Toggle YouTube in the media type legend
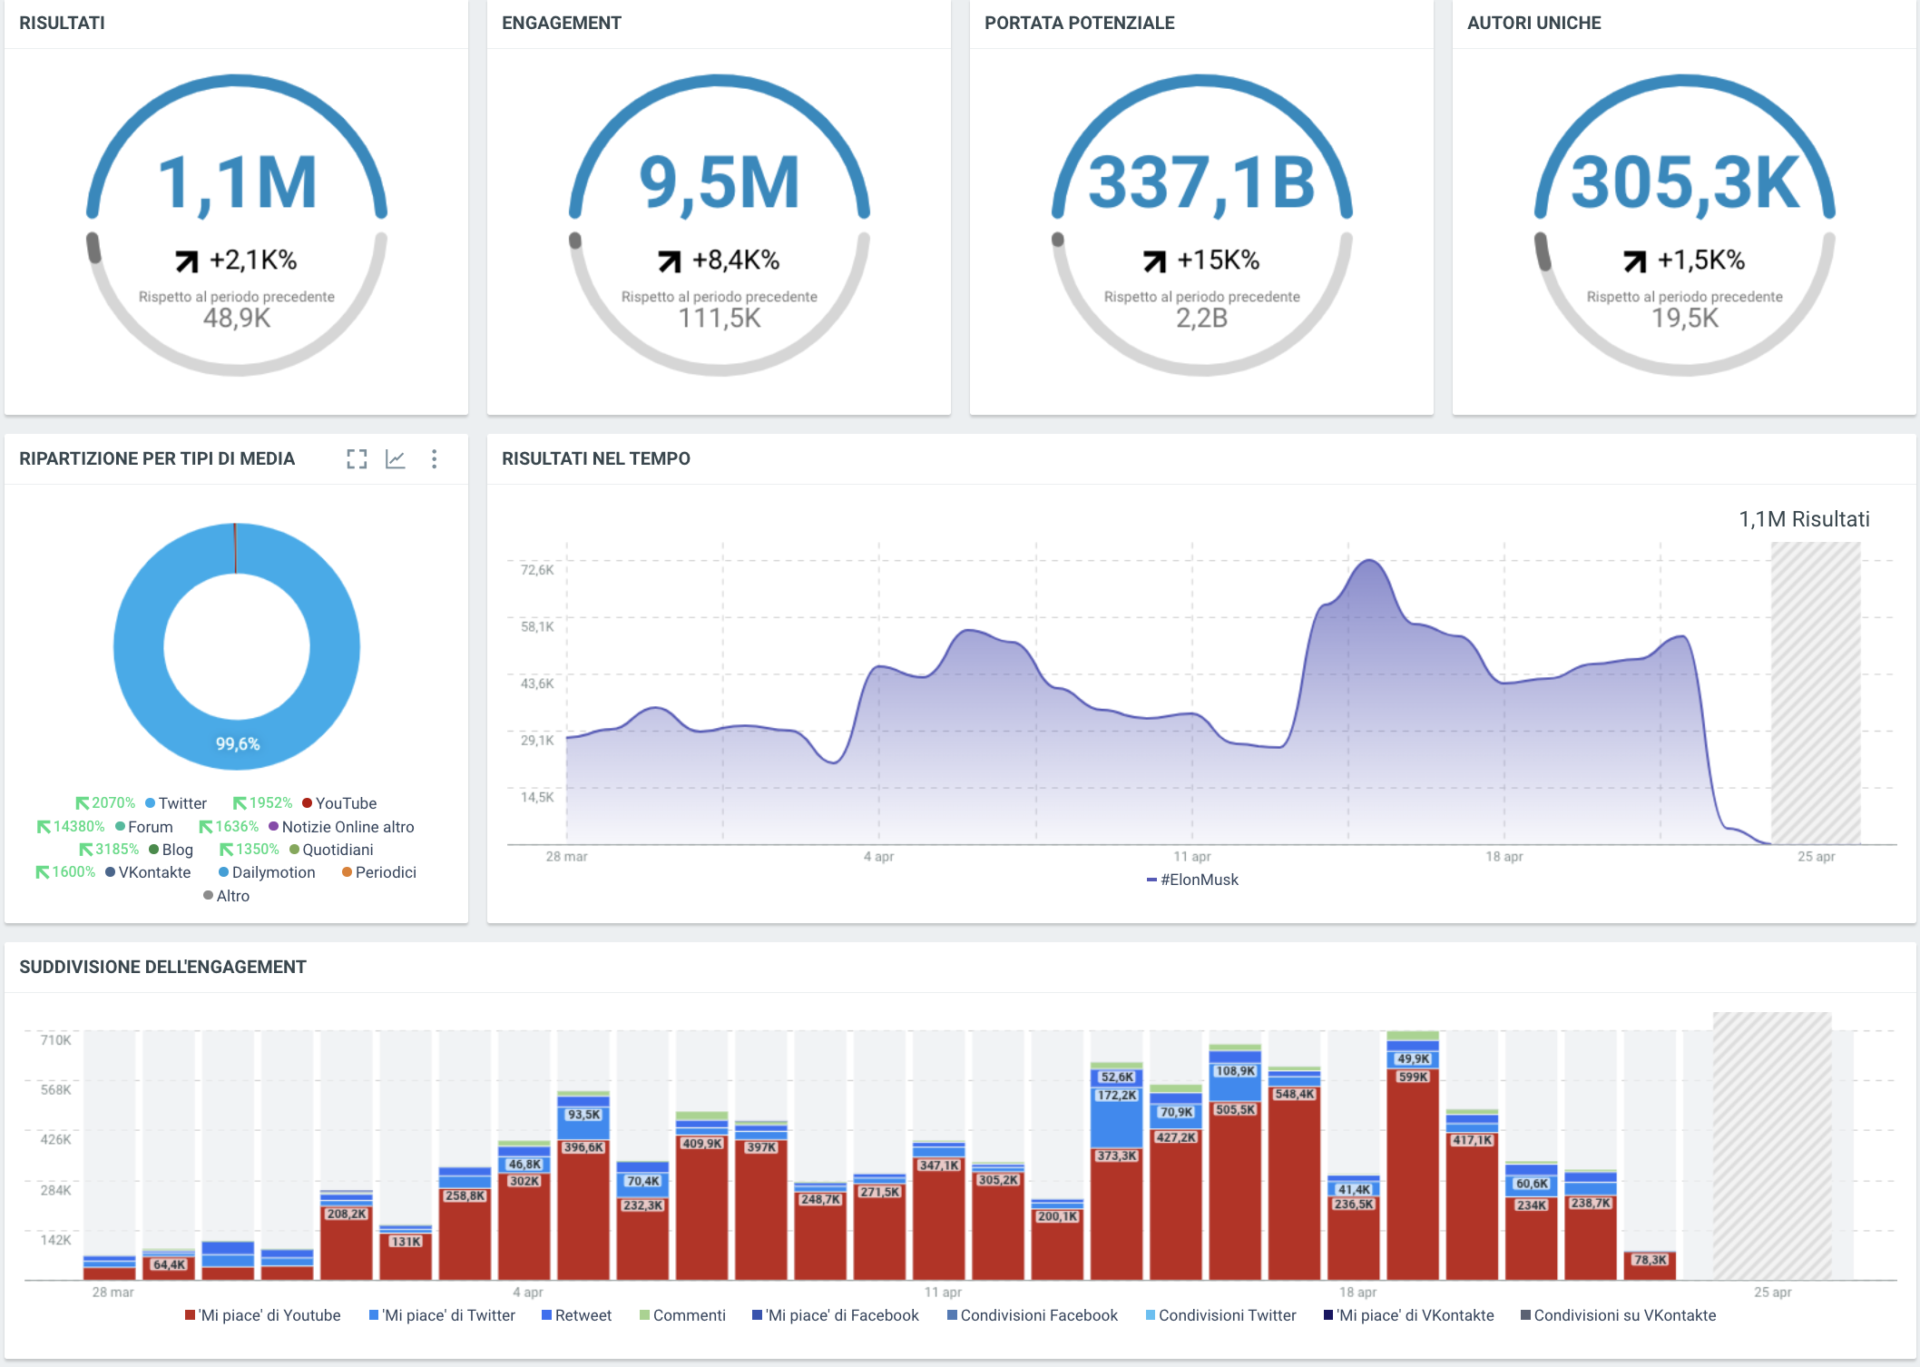The width and height of the screenshot is (1920, 1367). (x=340, y=803)
